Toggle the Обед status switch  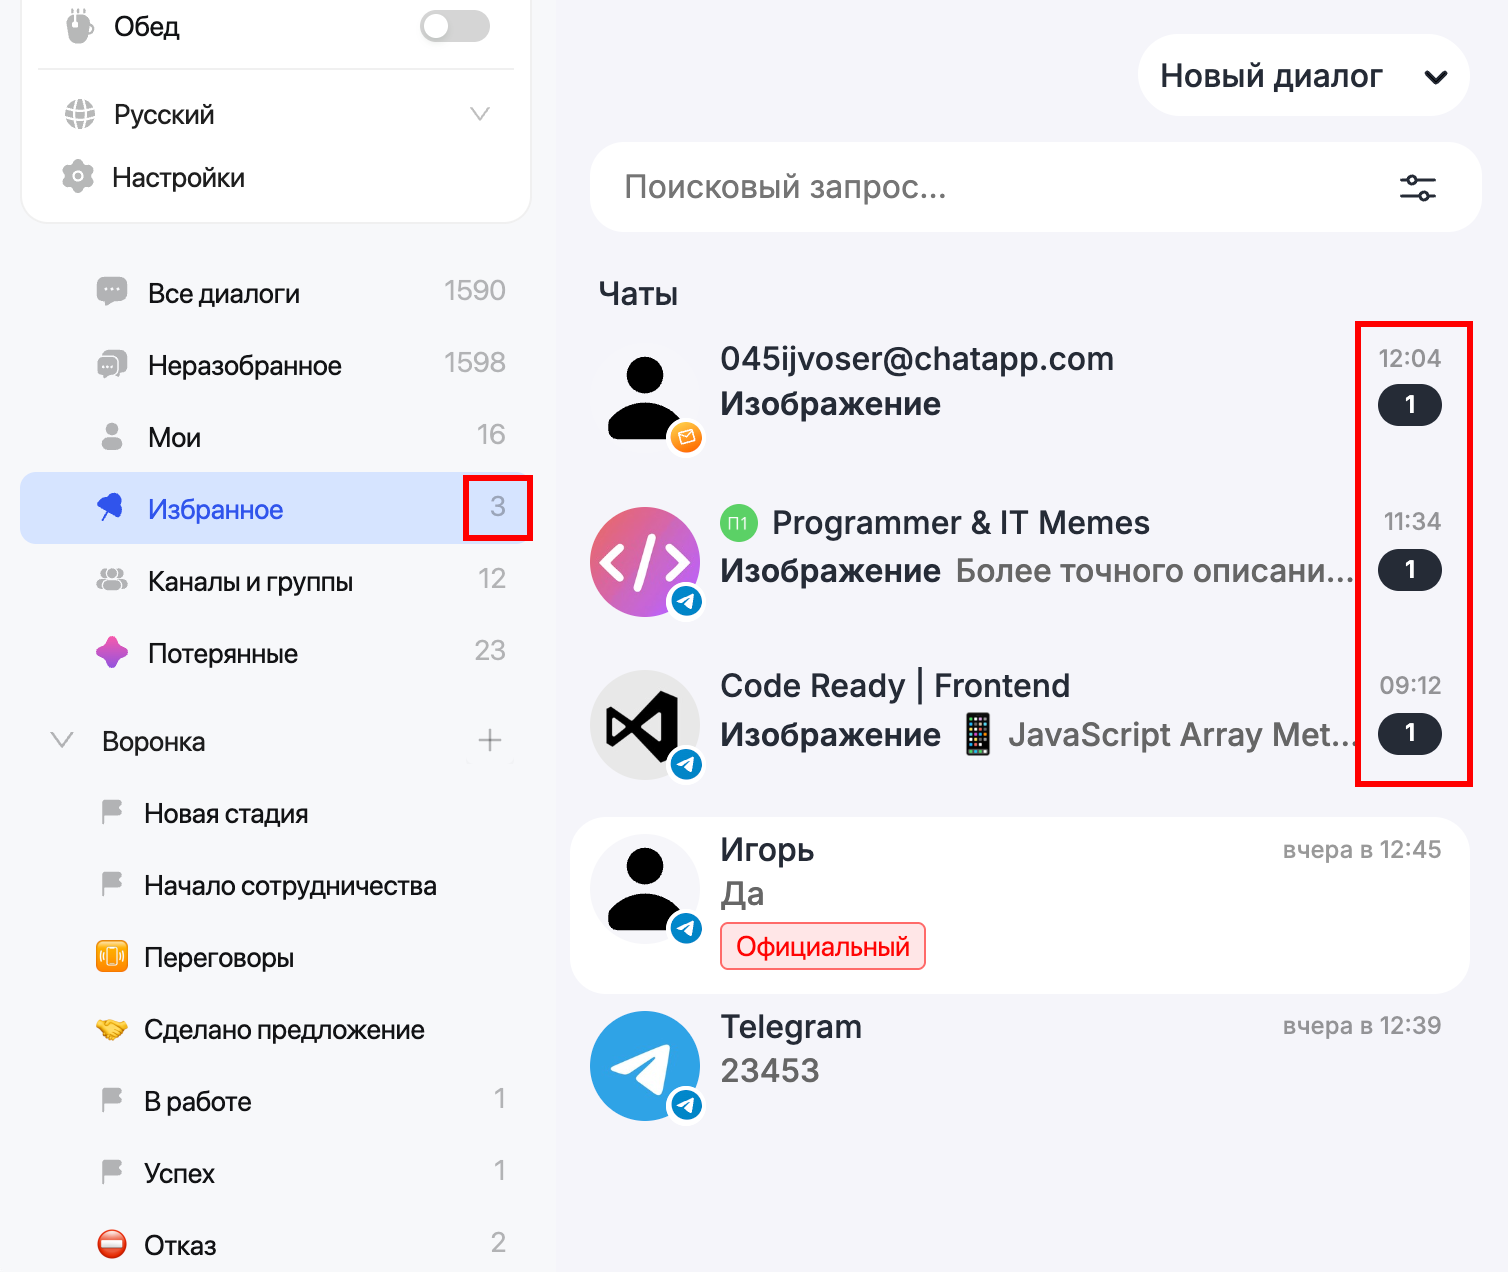(455, 27)
